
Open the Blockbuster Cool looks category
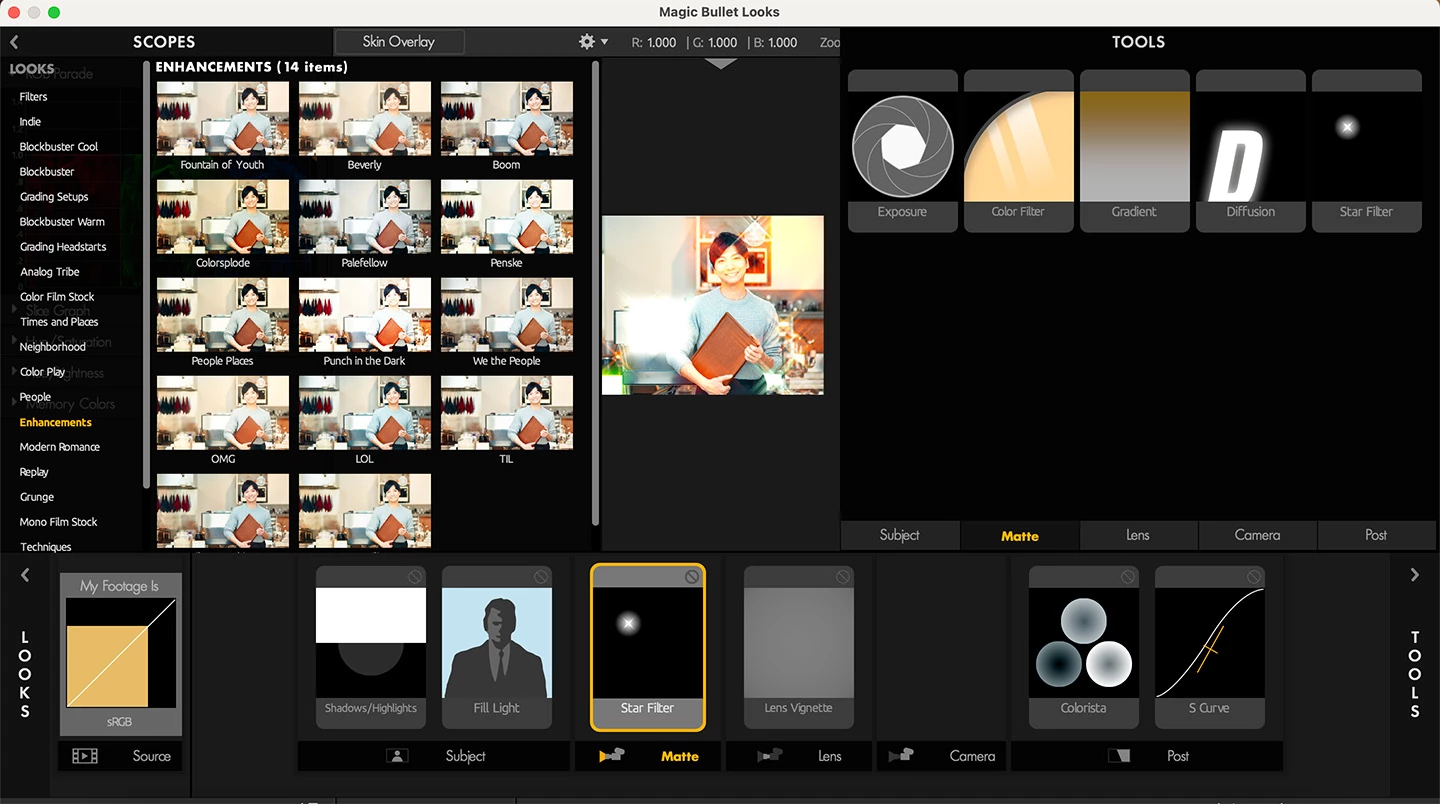coord(59,147)
